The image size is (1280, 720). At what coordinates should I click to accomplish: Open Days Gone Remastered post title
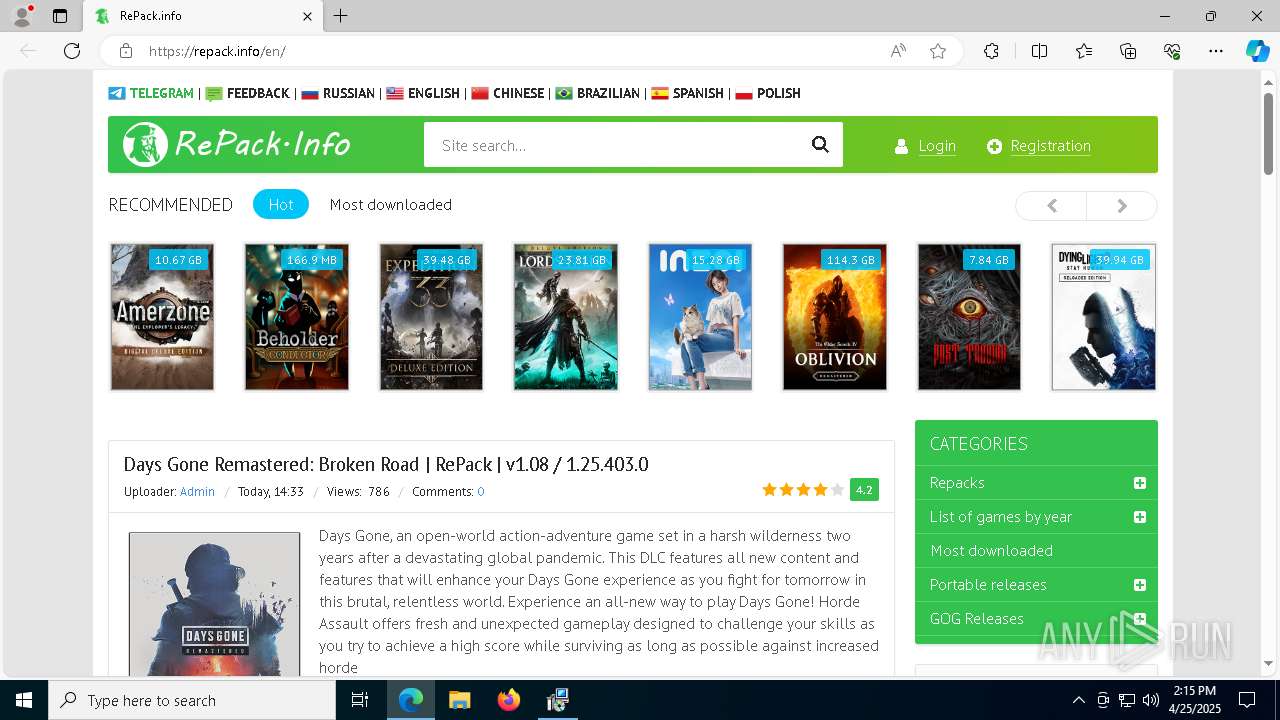coord(386,464)
